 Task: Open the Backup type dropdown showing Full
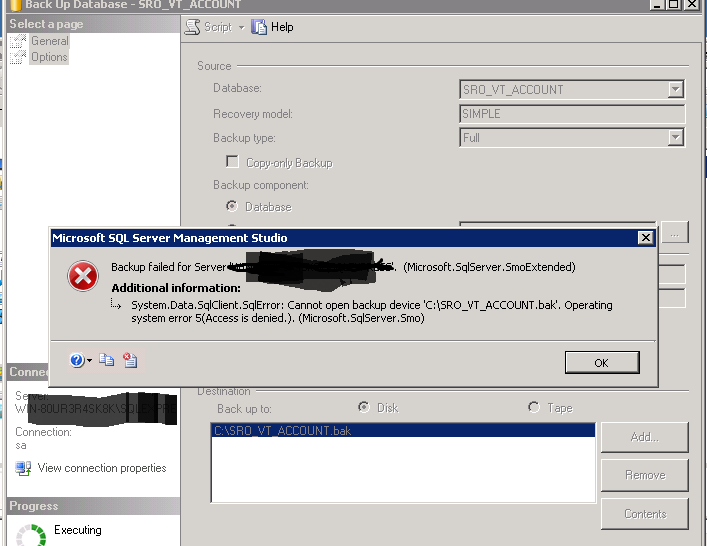572,138
